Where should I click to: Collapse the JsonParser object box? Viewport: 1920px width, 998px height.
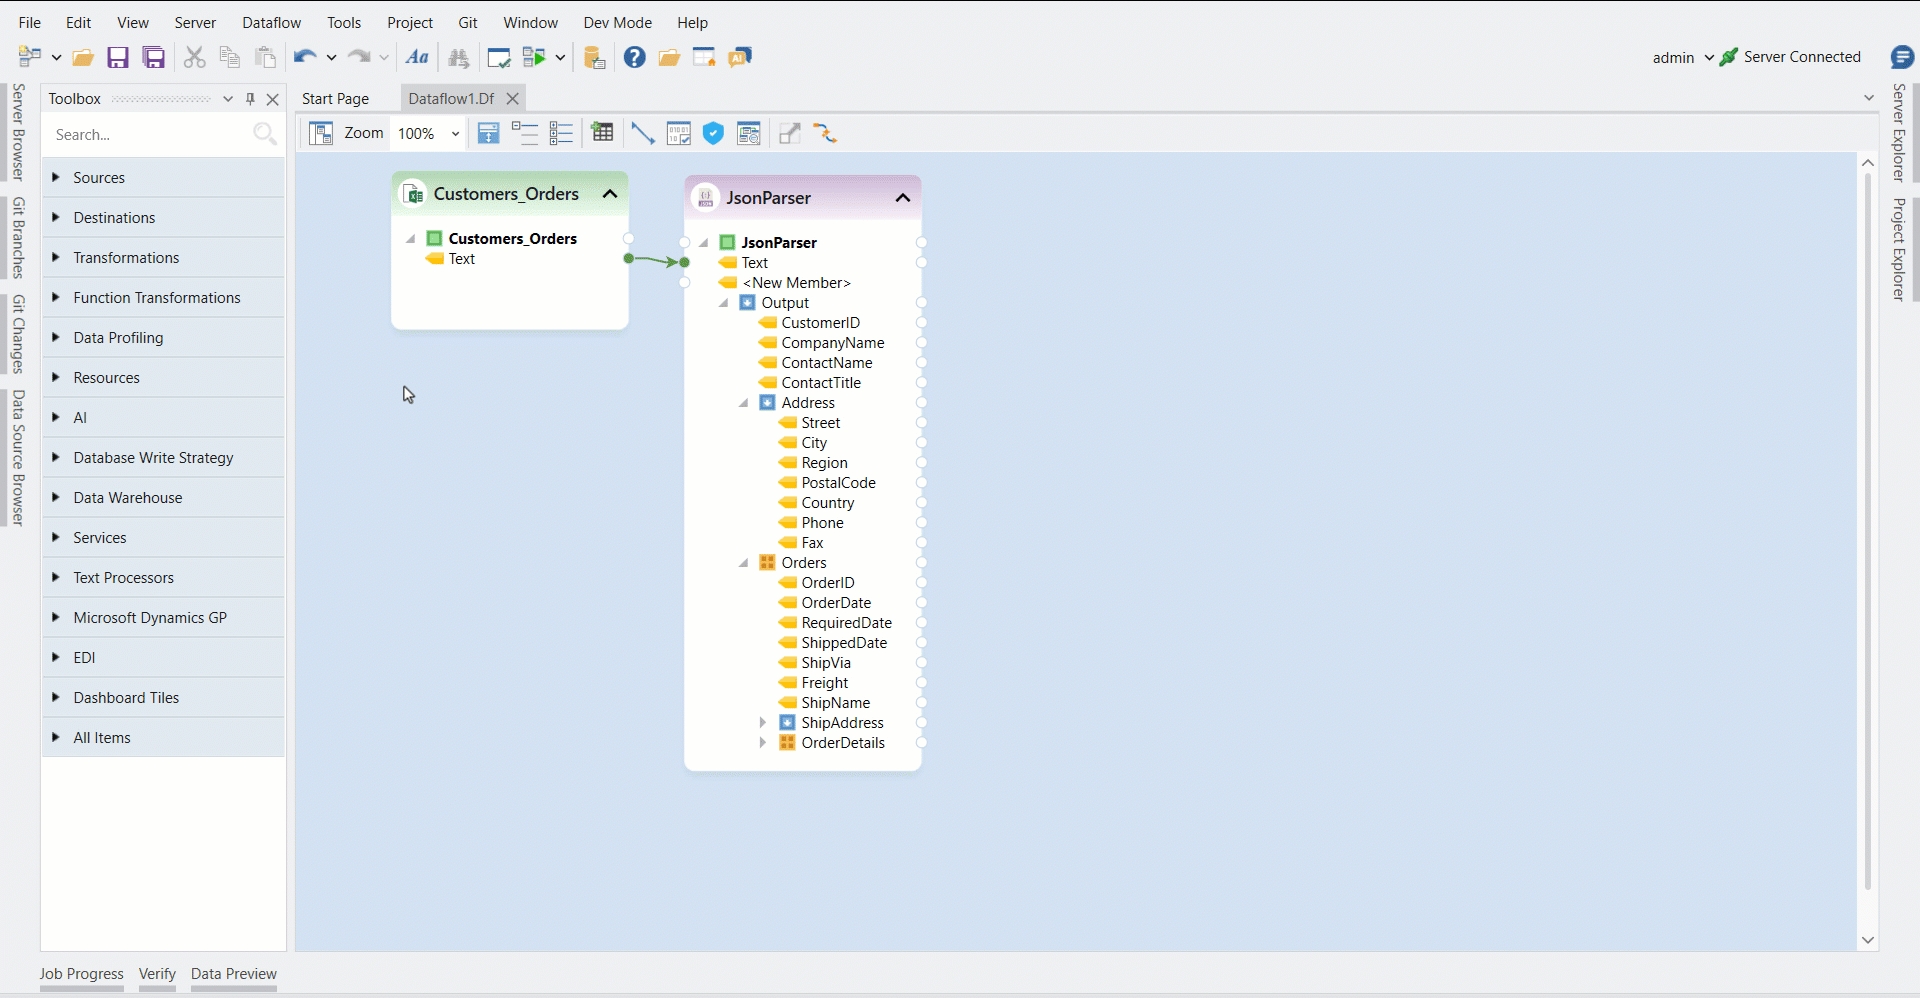pyautogui.click(x=902, y=198)
